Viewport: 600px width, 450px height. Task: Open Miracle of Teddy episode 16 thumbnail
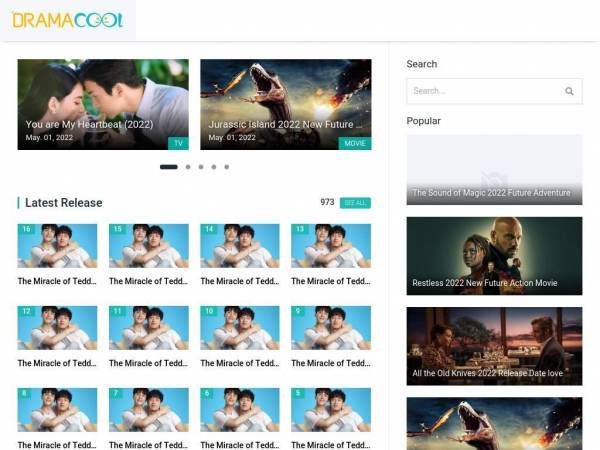[x=57, y=246]
